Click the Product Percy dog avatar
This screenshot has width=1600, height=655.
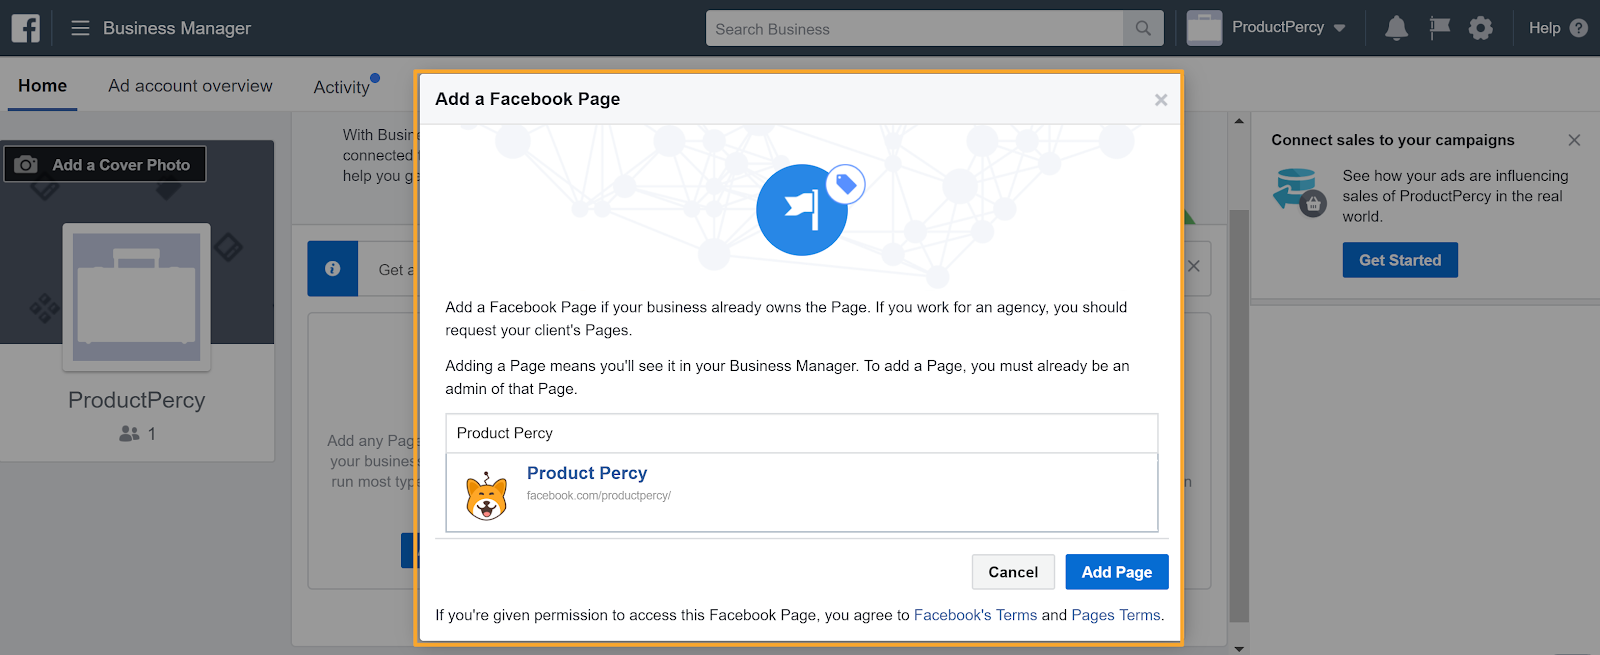click(x=487, y=495)
